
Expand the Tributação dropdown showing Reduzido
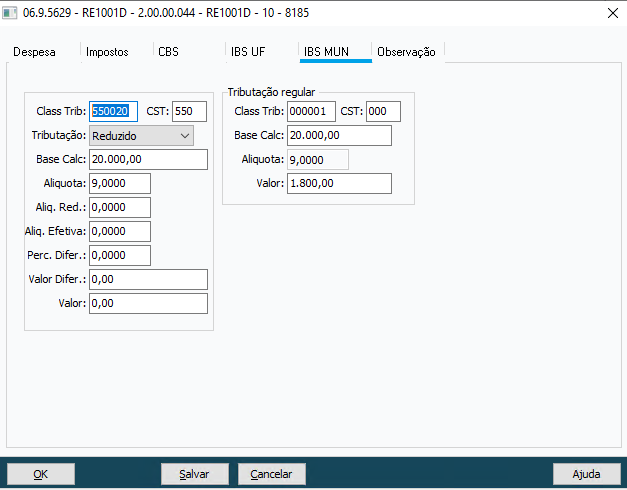[x=141, y=136]
